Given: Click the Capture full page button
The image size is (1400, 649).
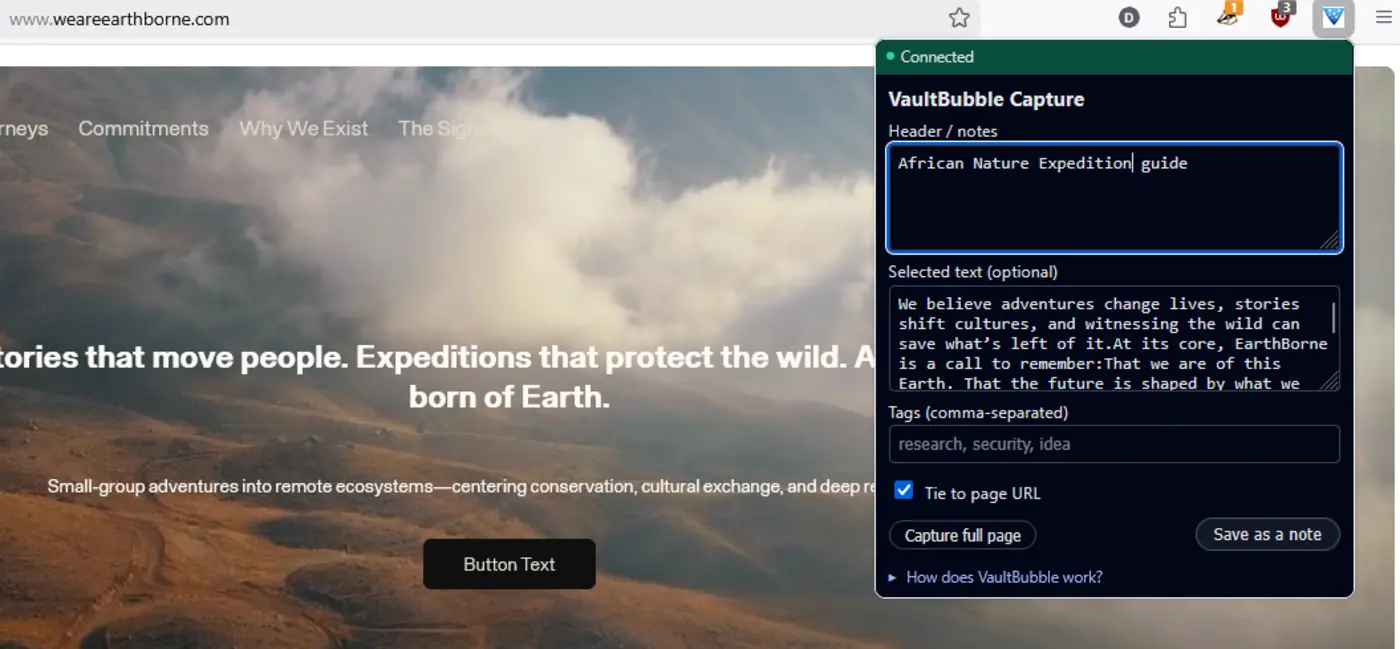Looking at the screenshot, I should (962, 535).
